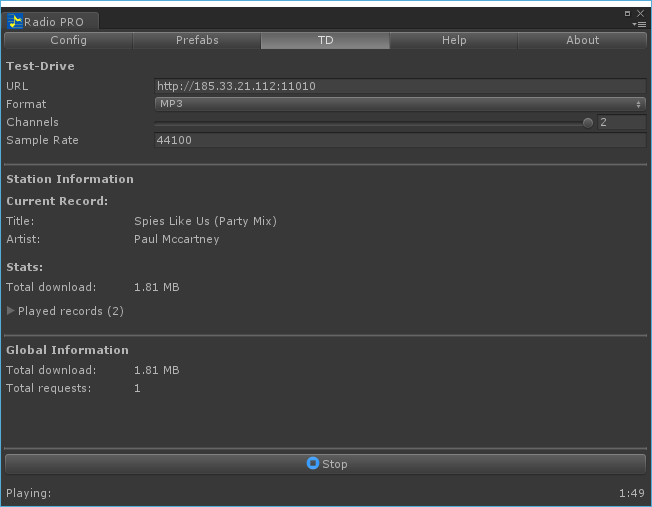This screenshot has height=507, width=652.
Task: Show the About tab
Action: point(582,41)
